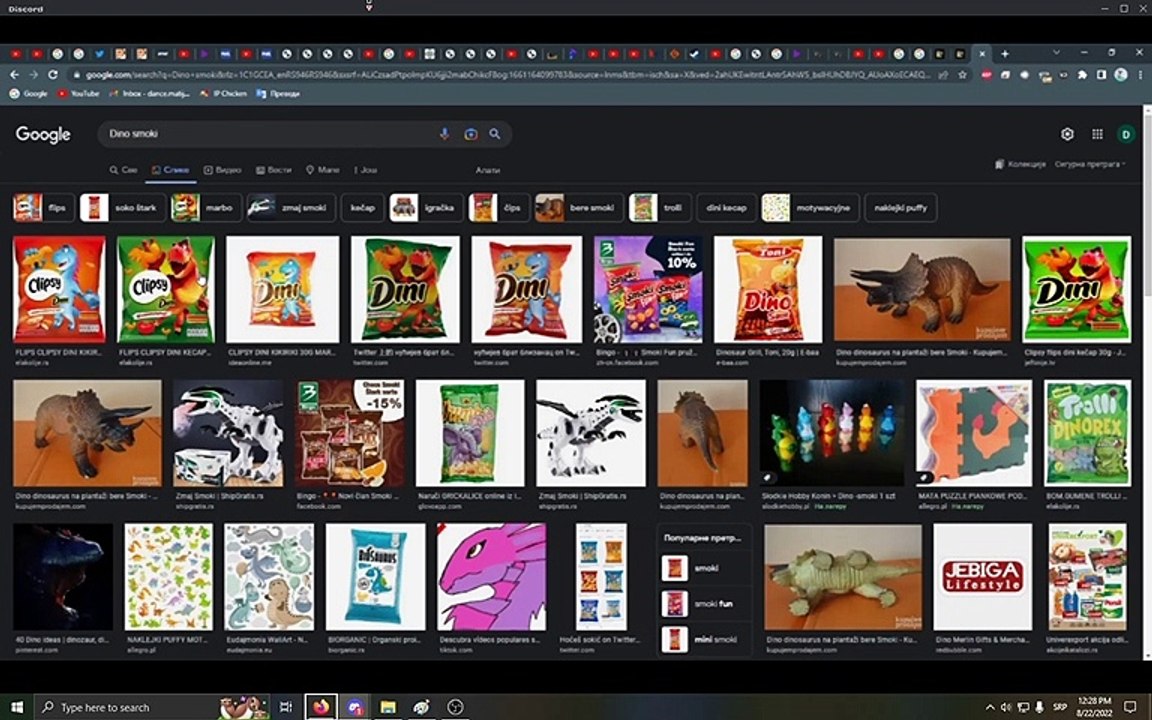Switch to the Све results tab

pos(123,170)
